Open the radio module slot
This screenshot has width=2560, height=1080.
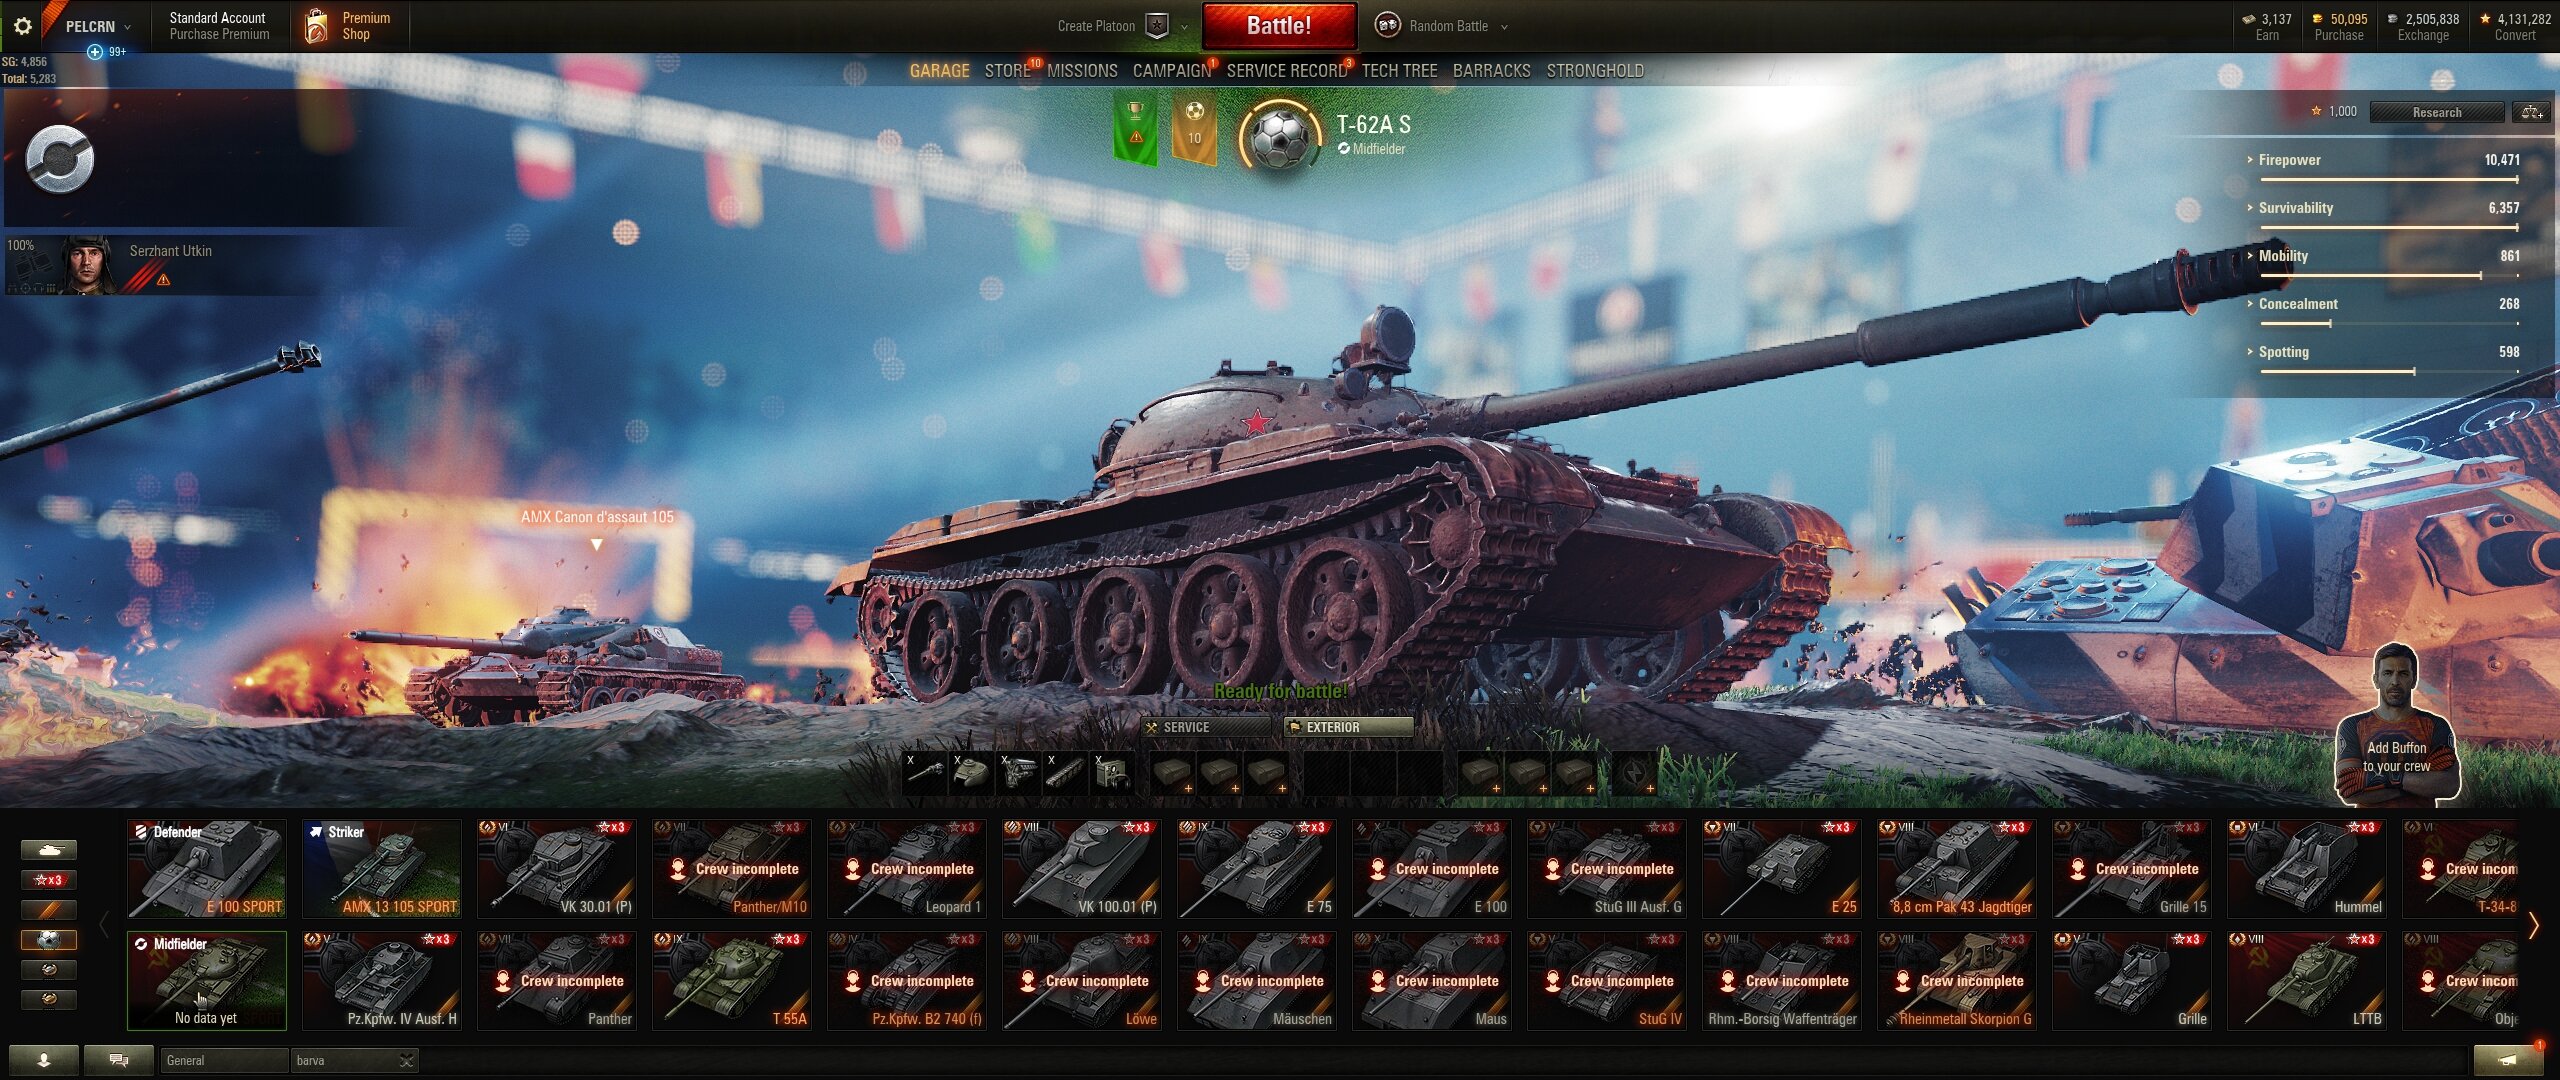1112,773
